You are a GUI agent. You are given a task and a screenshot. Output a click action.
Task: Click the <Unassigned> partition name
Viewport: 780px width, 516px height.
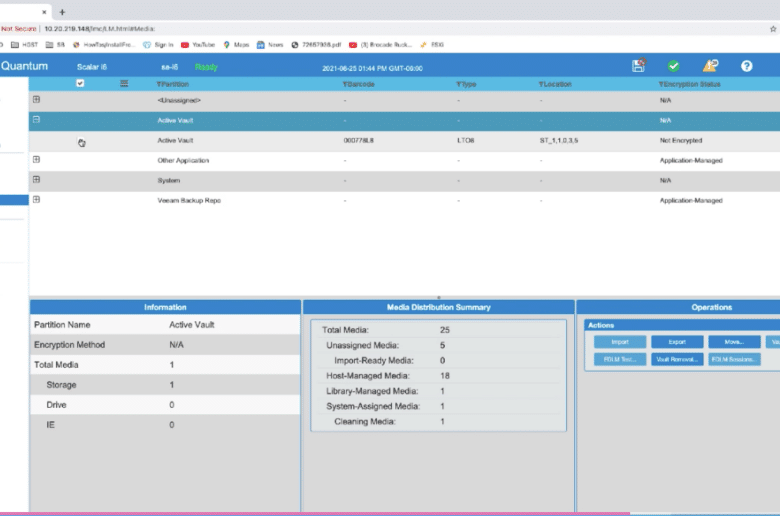179,101
